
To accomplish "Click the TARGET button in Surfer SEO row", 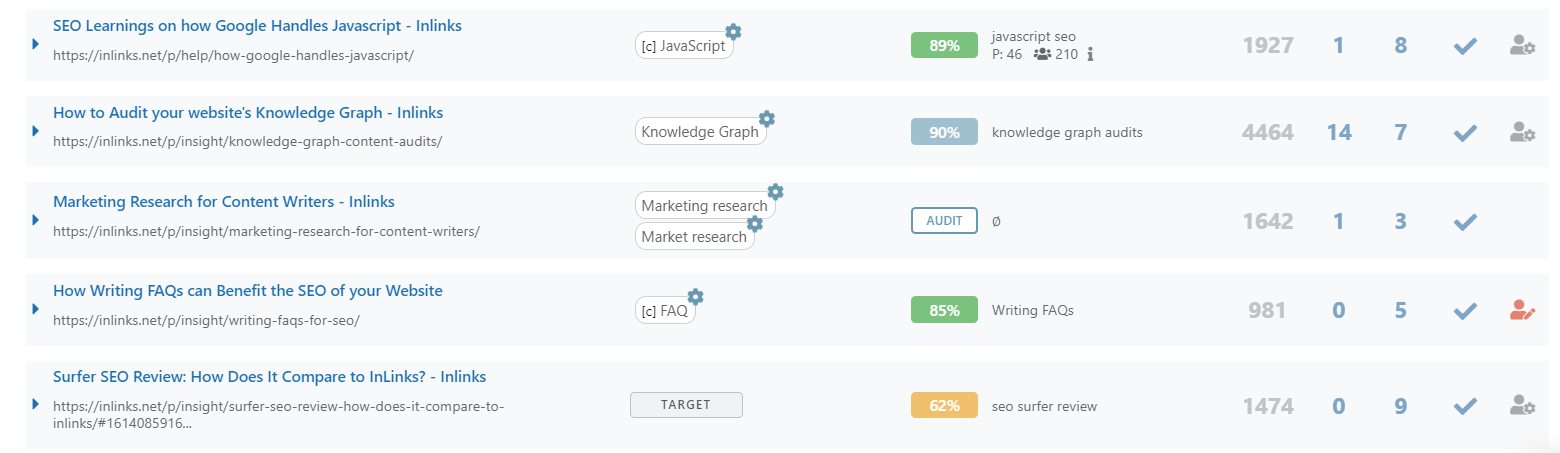I will [686, 405].
